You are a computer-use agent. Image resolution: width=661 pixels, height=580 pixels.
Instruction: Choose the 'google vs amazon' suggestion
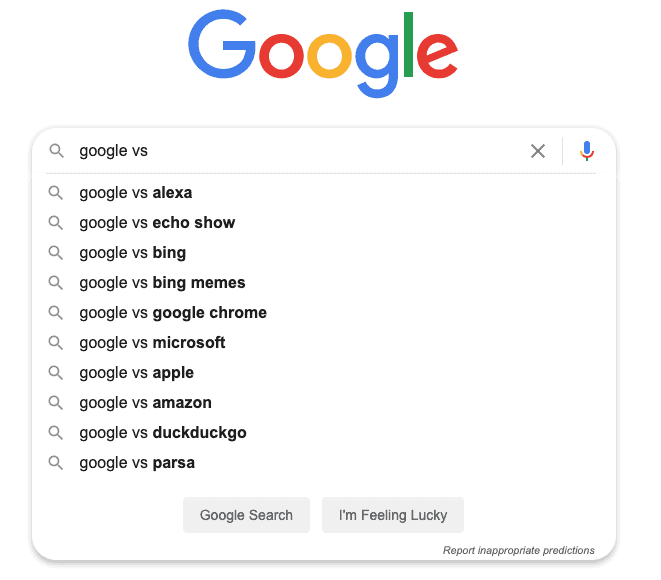pos(324,403)
